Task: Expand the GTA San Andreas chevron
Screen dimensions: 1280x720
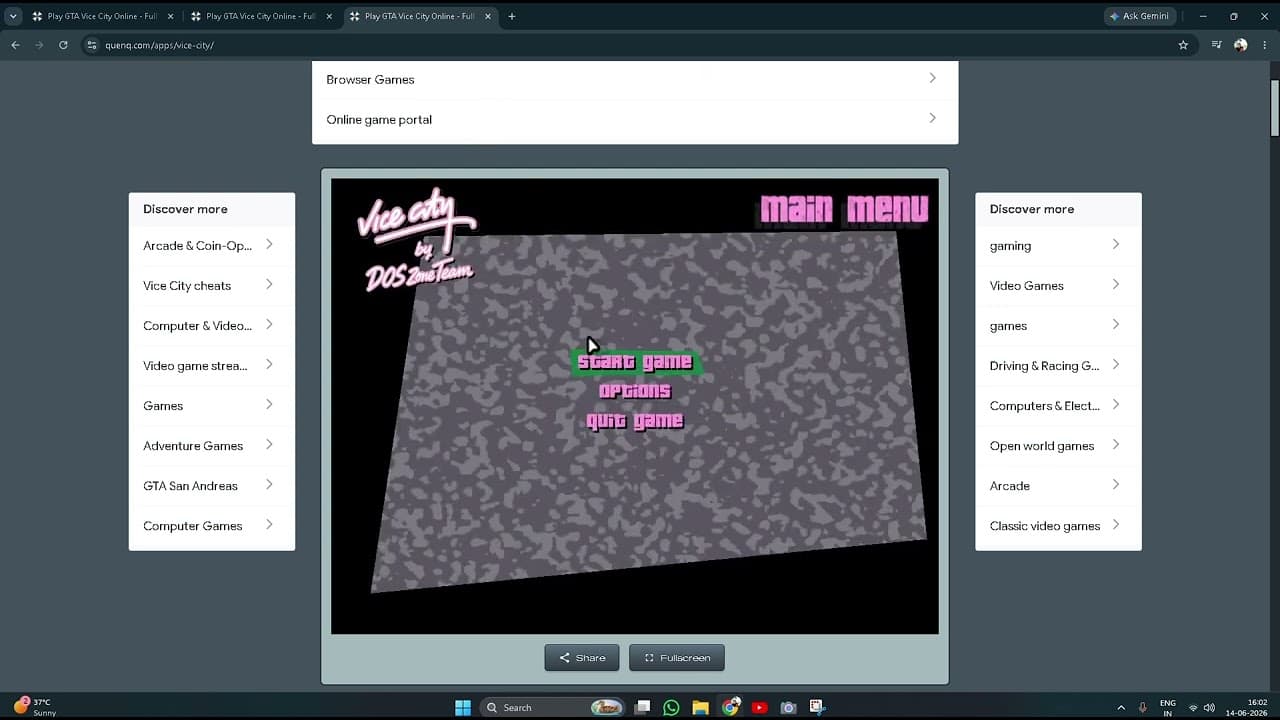Action: (x=269, y=485)
